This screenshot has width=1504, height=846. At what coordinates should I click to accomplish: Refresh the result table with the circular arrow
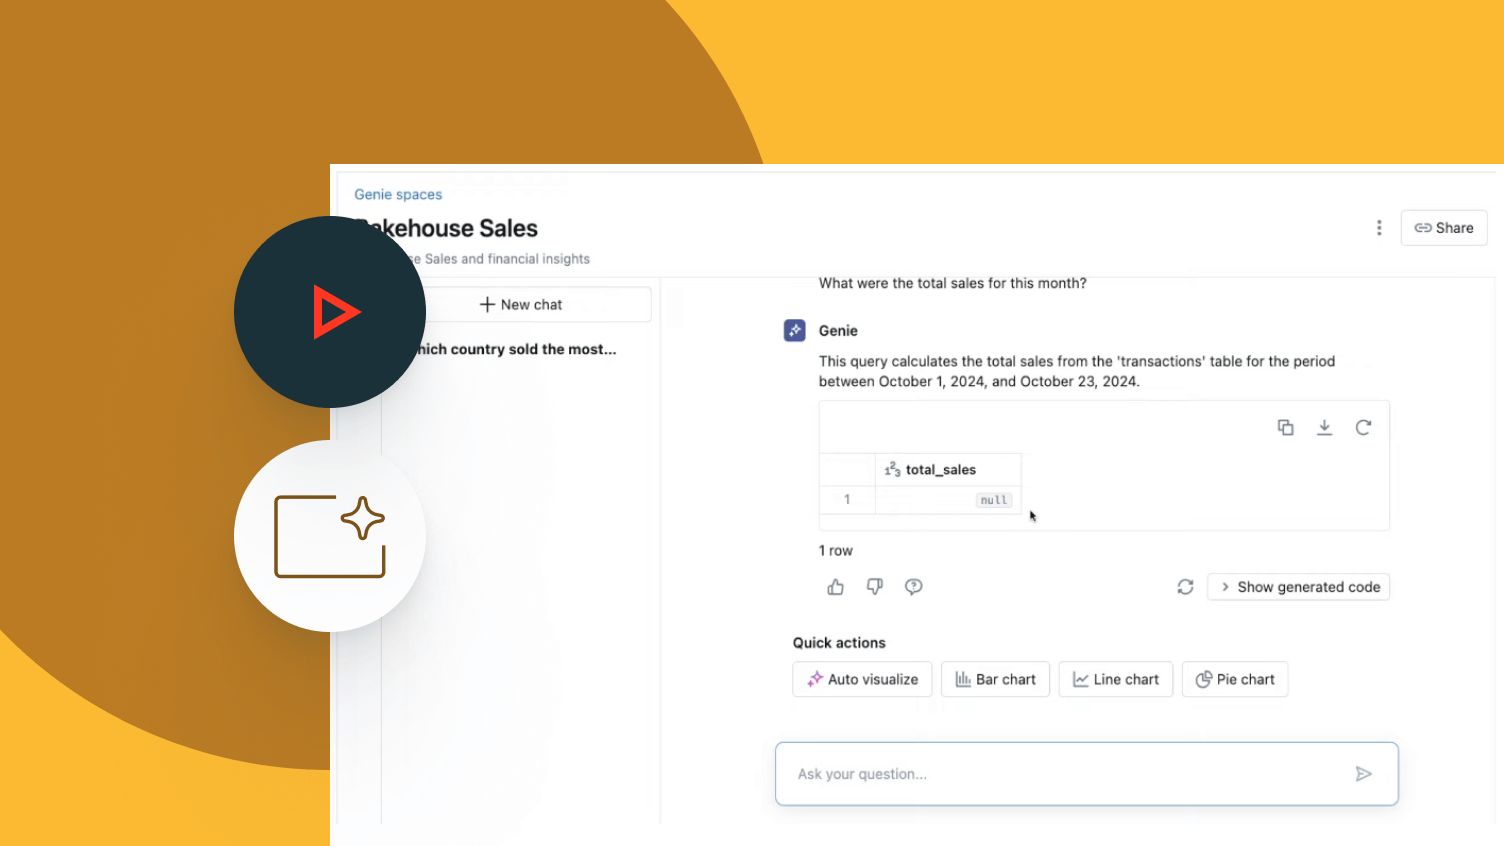[x=1363, y=427]
